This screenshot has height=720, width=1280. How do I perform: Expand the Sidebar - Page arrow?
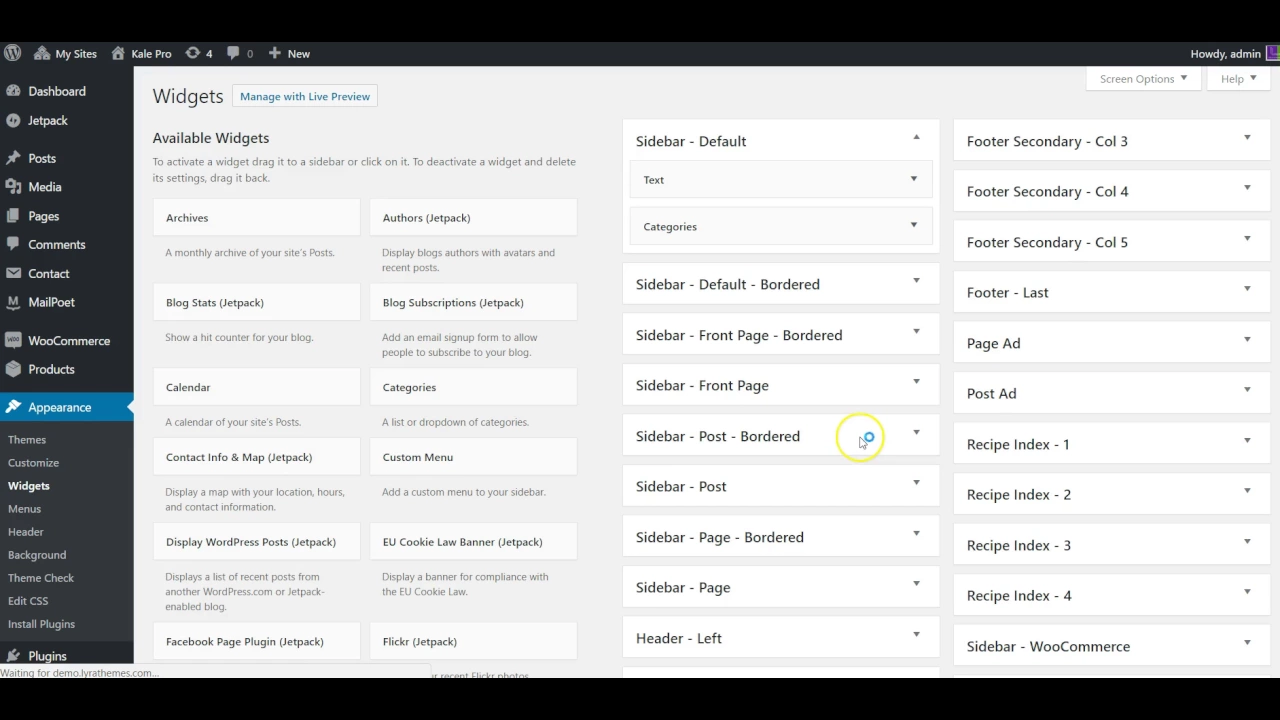pos(916,584)
